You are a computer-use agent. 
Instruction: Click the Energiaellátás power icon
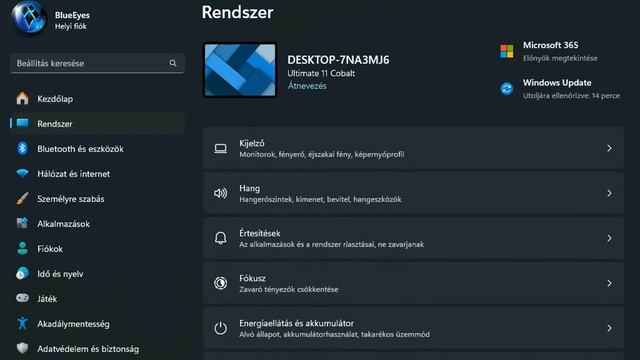(221, 328)
